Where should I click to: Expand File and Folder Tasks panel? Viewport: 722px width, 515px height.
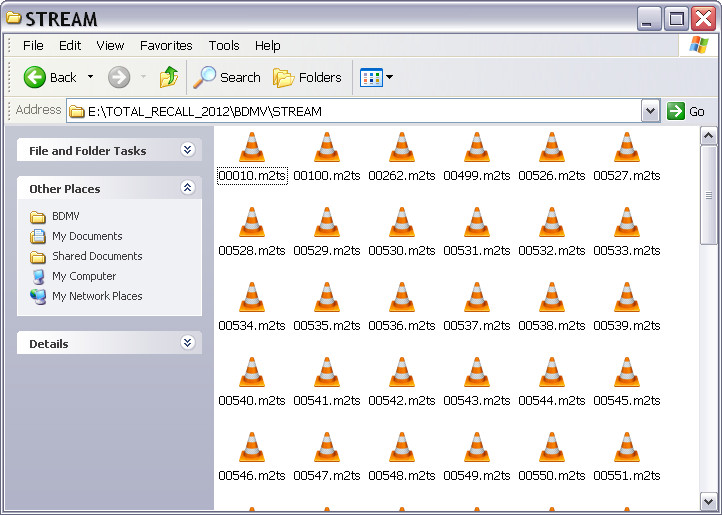(187, 150)
